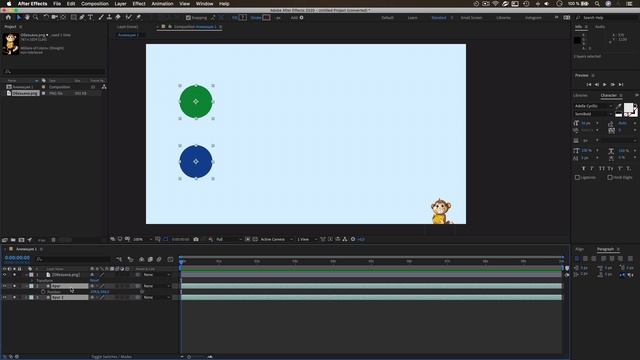Select the Roto Brush tool
The height and width of the screenshot is (360, 640).
pyautogui.click(x=129, y=18)
